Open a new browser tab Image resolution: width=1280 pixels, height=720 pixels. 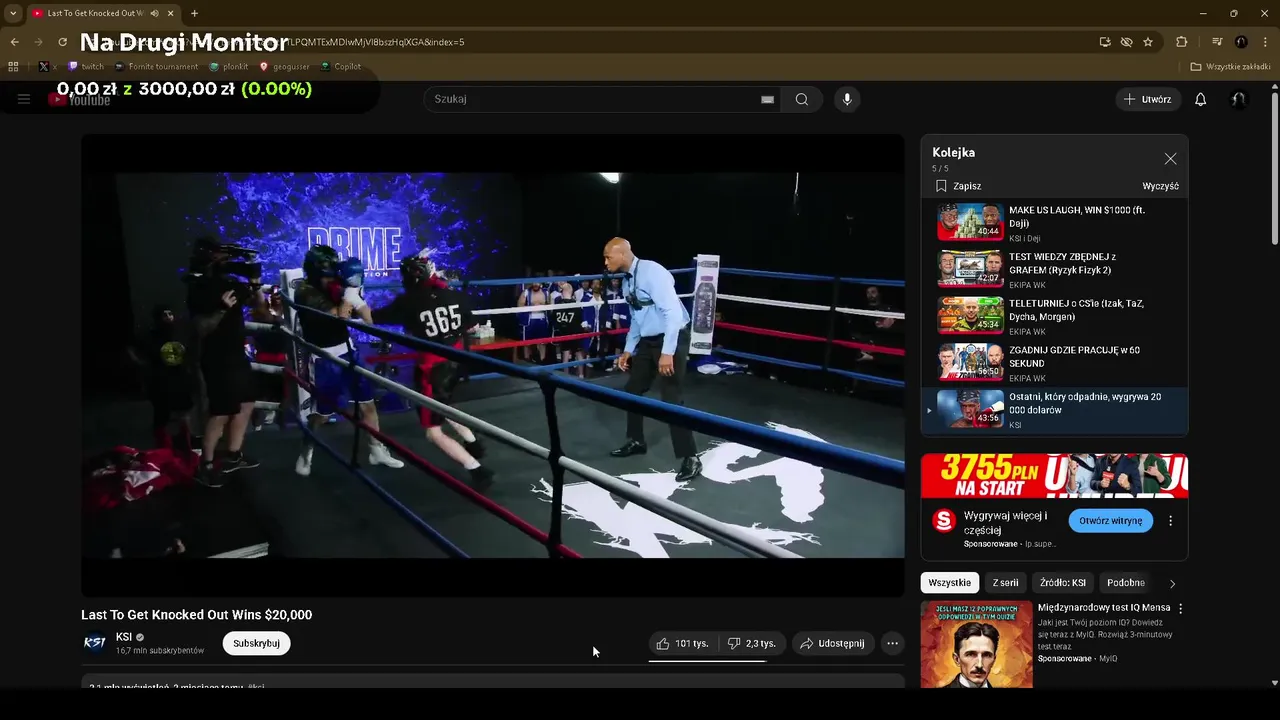[x=194, y=13]
